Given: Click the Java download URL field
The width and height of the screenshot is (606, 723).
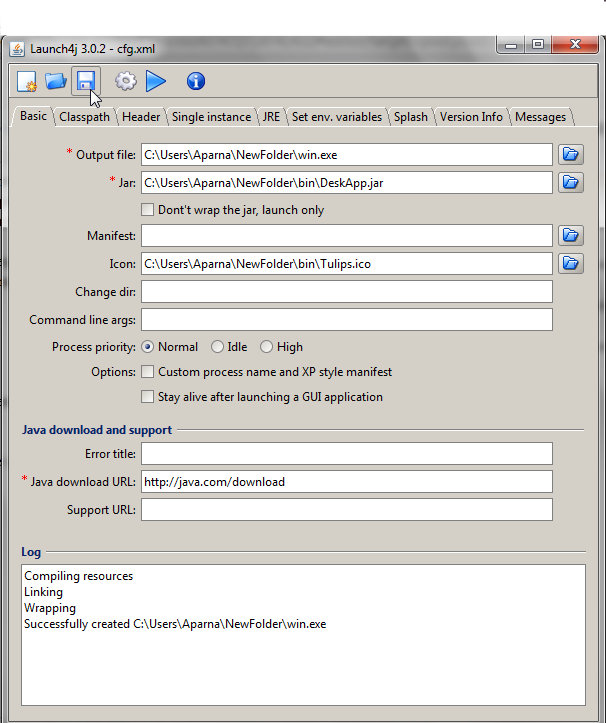Looking at the screenshot, I should (347, 482).
